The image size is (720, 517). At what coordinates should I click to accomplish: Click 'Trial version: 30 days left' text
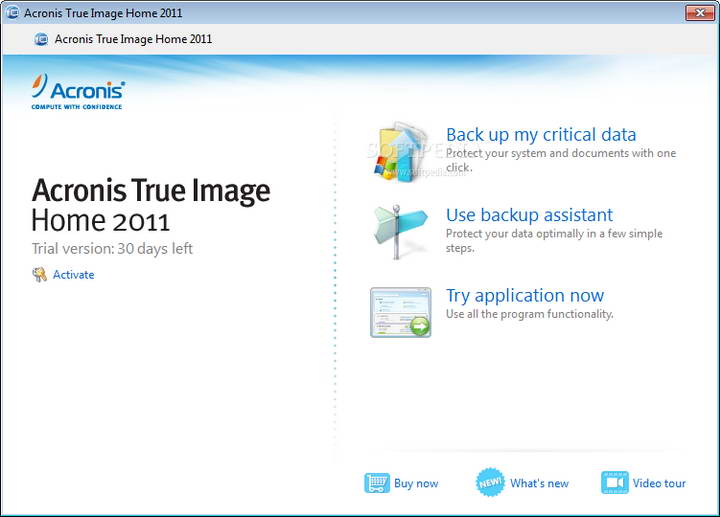(x=112, y=249)
